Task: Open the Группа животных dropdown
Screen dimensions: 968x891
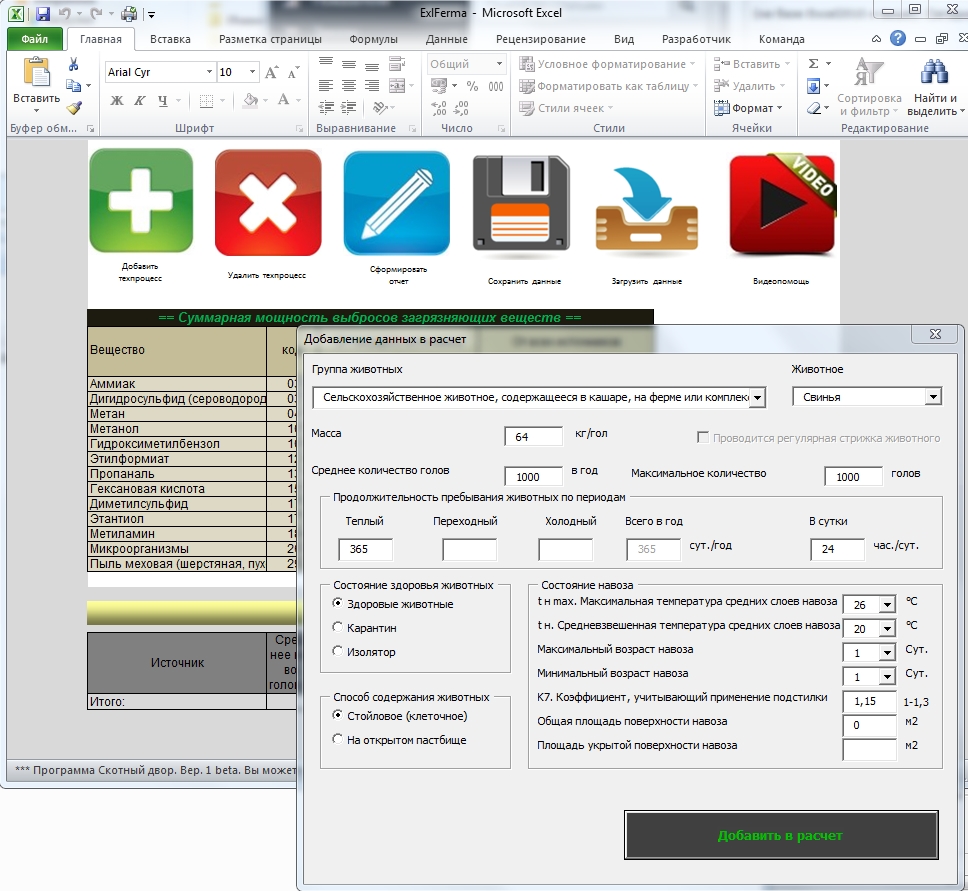Action: tap(758, 397)
